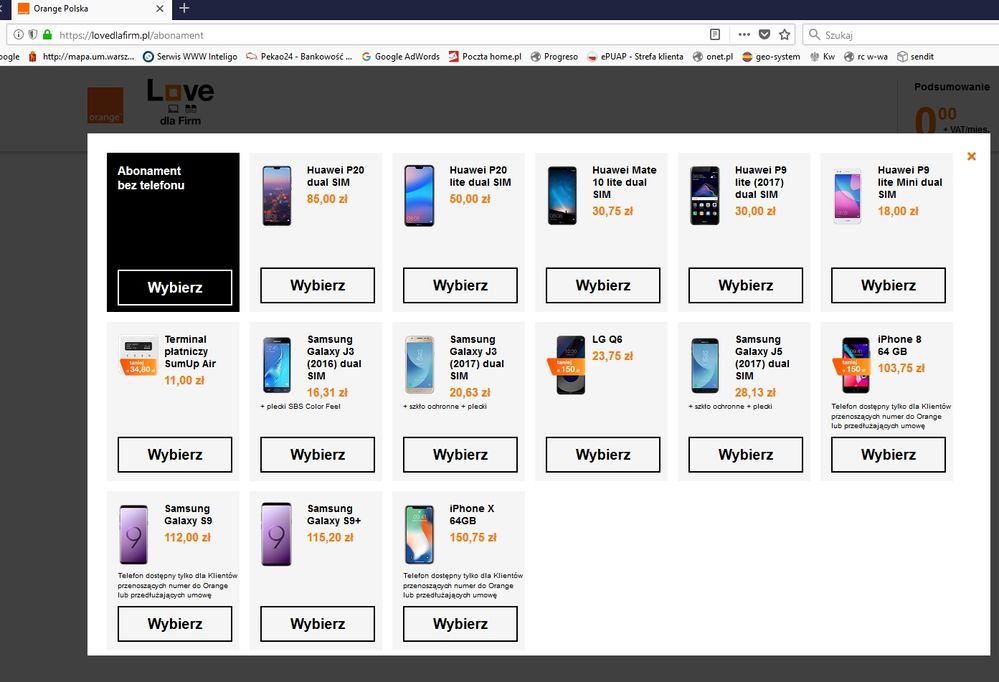Click the Huawei P20 dual SIM phone image
Image resolution: width=999 pixels, height=682 pixels.
[x=277, y=196]
